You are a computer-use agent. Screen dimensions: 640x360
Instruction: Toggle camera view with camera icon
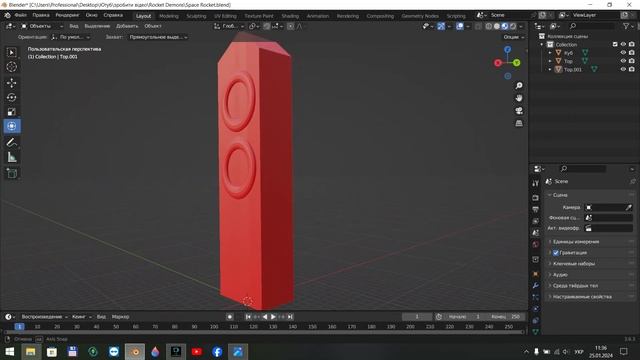click(x=519, y=111)
